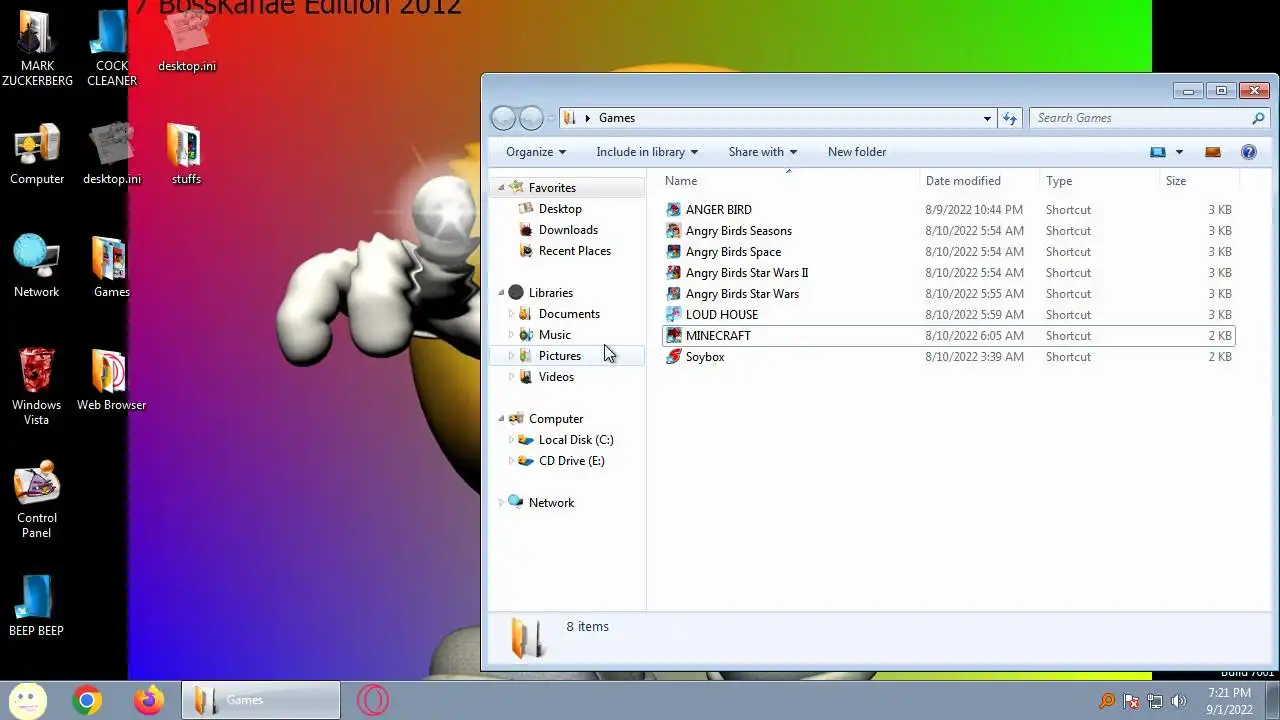This screenshot has width=1280, height=720.
Task: Click Games in the address bar path
Action: pyautogui.click(x=617, y=118)
